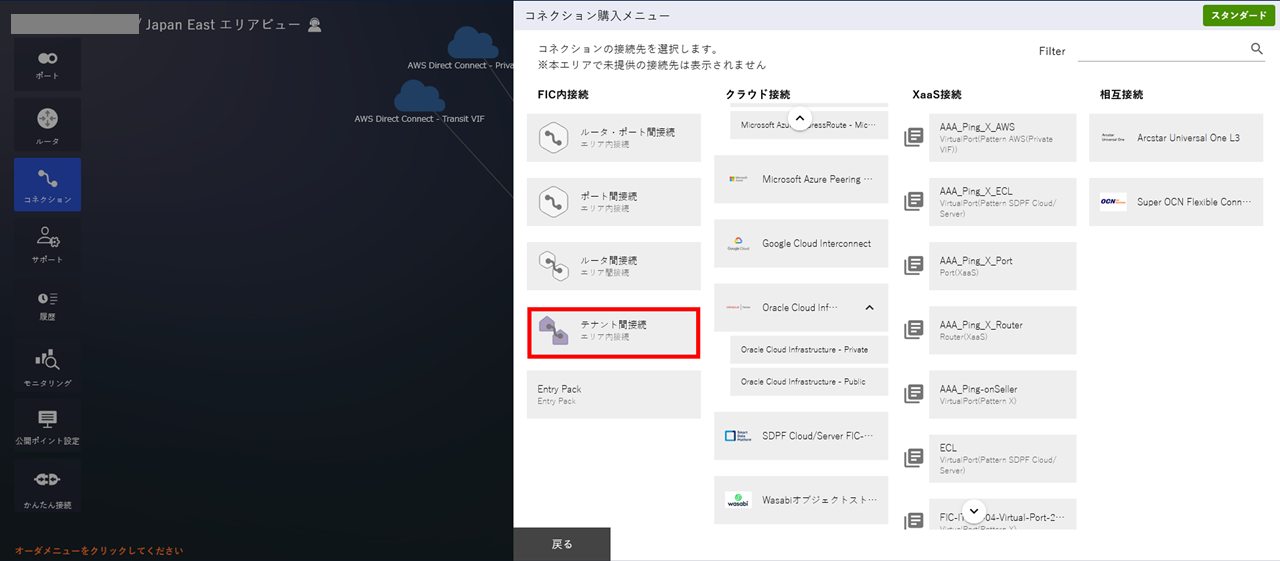Click the AWS Direct Connect Private cloud icon
The height and width of the screenshot is (561, 1280).
(473, 43)
